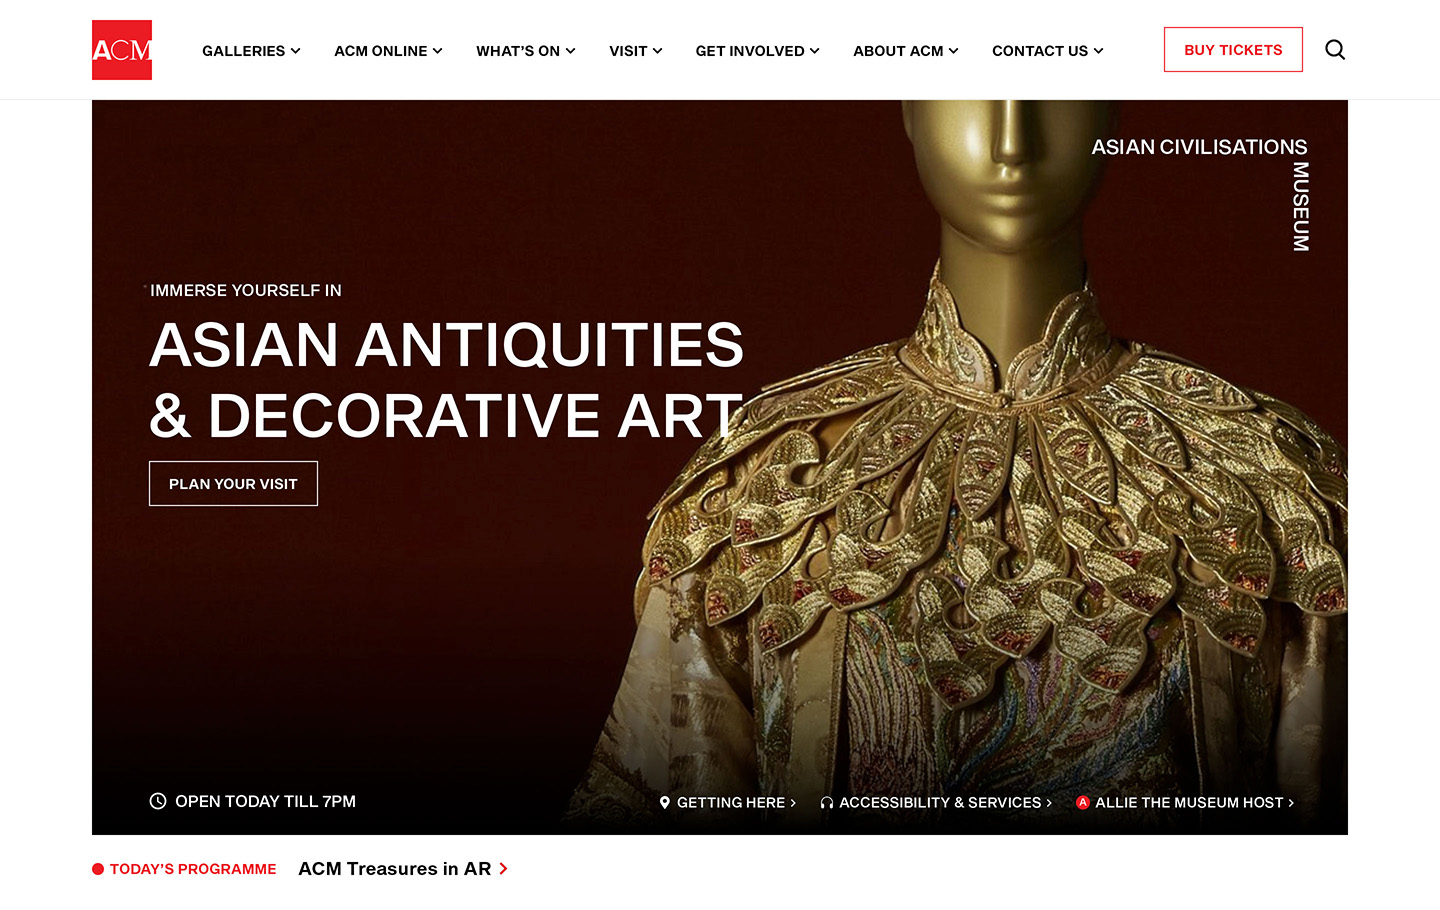Image resolution: width=1440 pixels, height=910 pixels.
Task: Open the search magnifier icon
Action: click(x=1335, y=50)
